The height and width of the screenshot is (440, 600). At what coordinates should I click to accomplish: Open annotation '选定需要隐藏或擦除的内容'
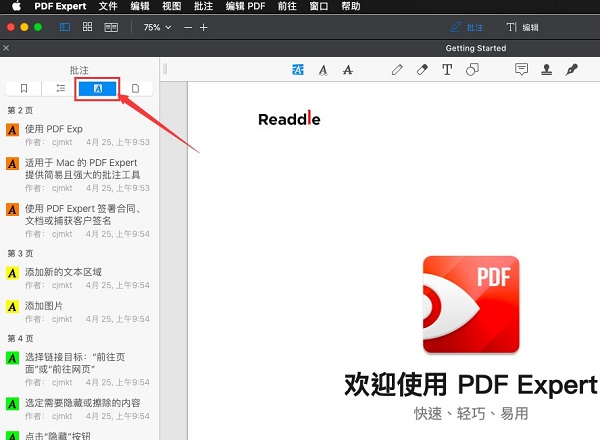coord(79,409)
